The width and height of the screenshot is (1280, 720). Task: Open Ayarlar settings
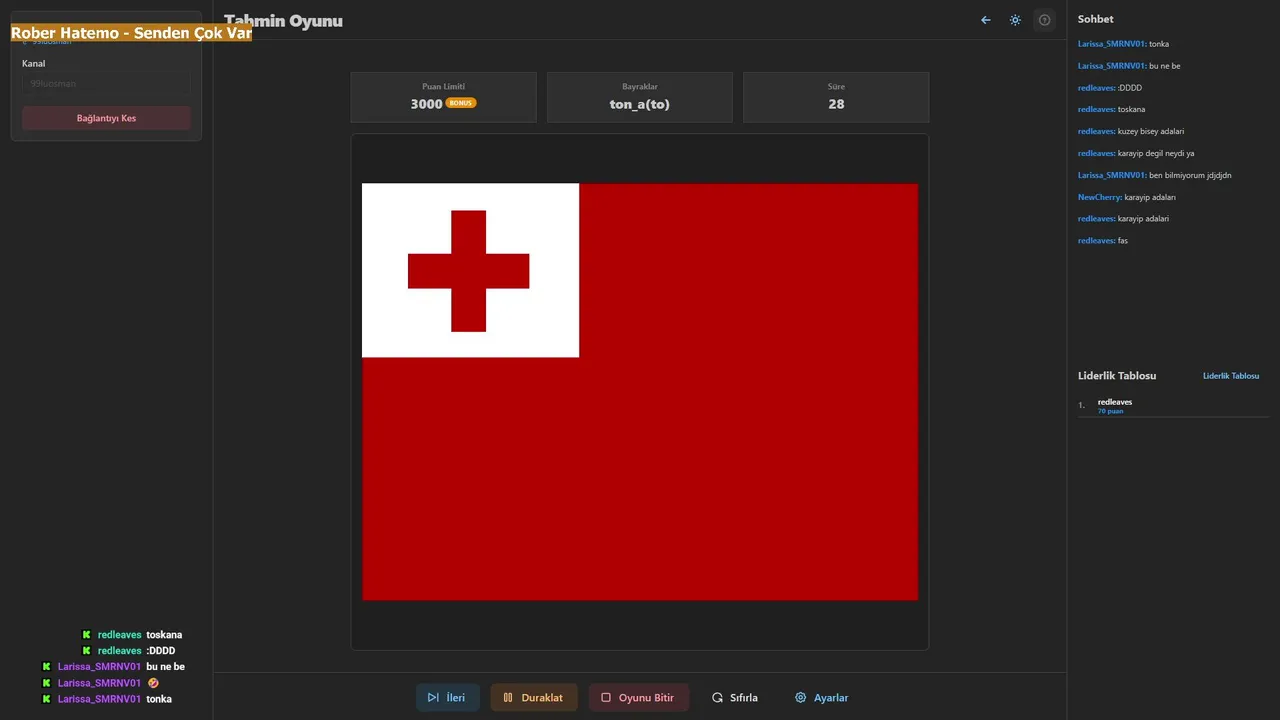pos(821,697)
